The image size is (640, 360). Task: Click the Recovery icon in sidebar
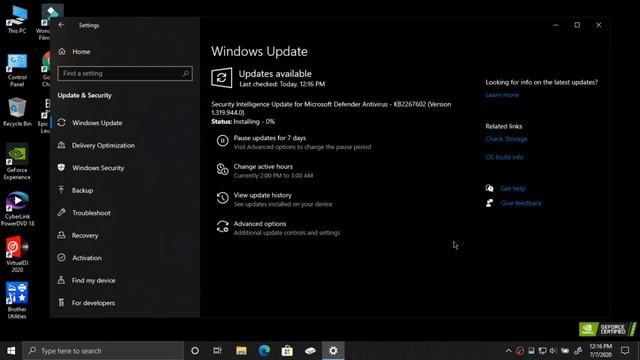click(x=61, y=235)
